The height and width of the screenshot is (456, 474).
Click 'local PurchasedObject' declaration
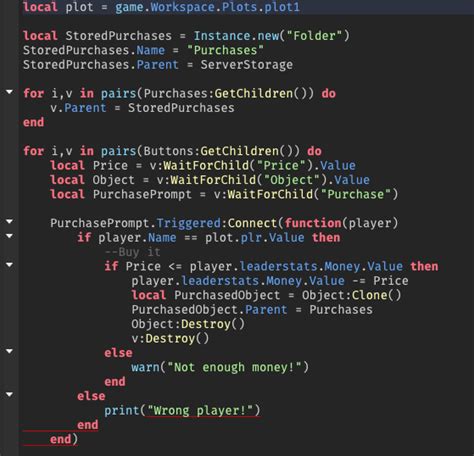tap(206, 295)
